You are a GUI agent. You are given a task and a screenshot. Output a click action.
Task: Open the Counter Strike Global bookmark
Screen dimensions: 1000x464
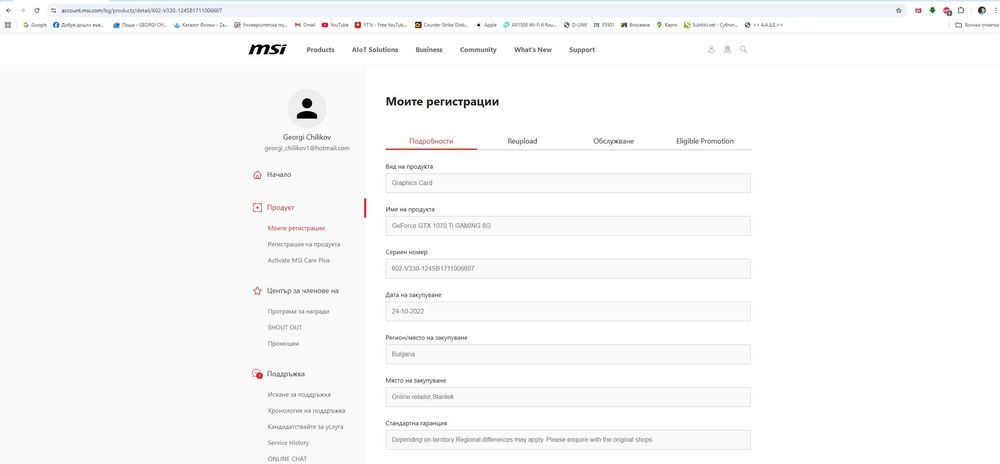point(441,25)
